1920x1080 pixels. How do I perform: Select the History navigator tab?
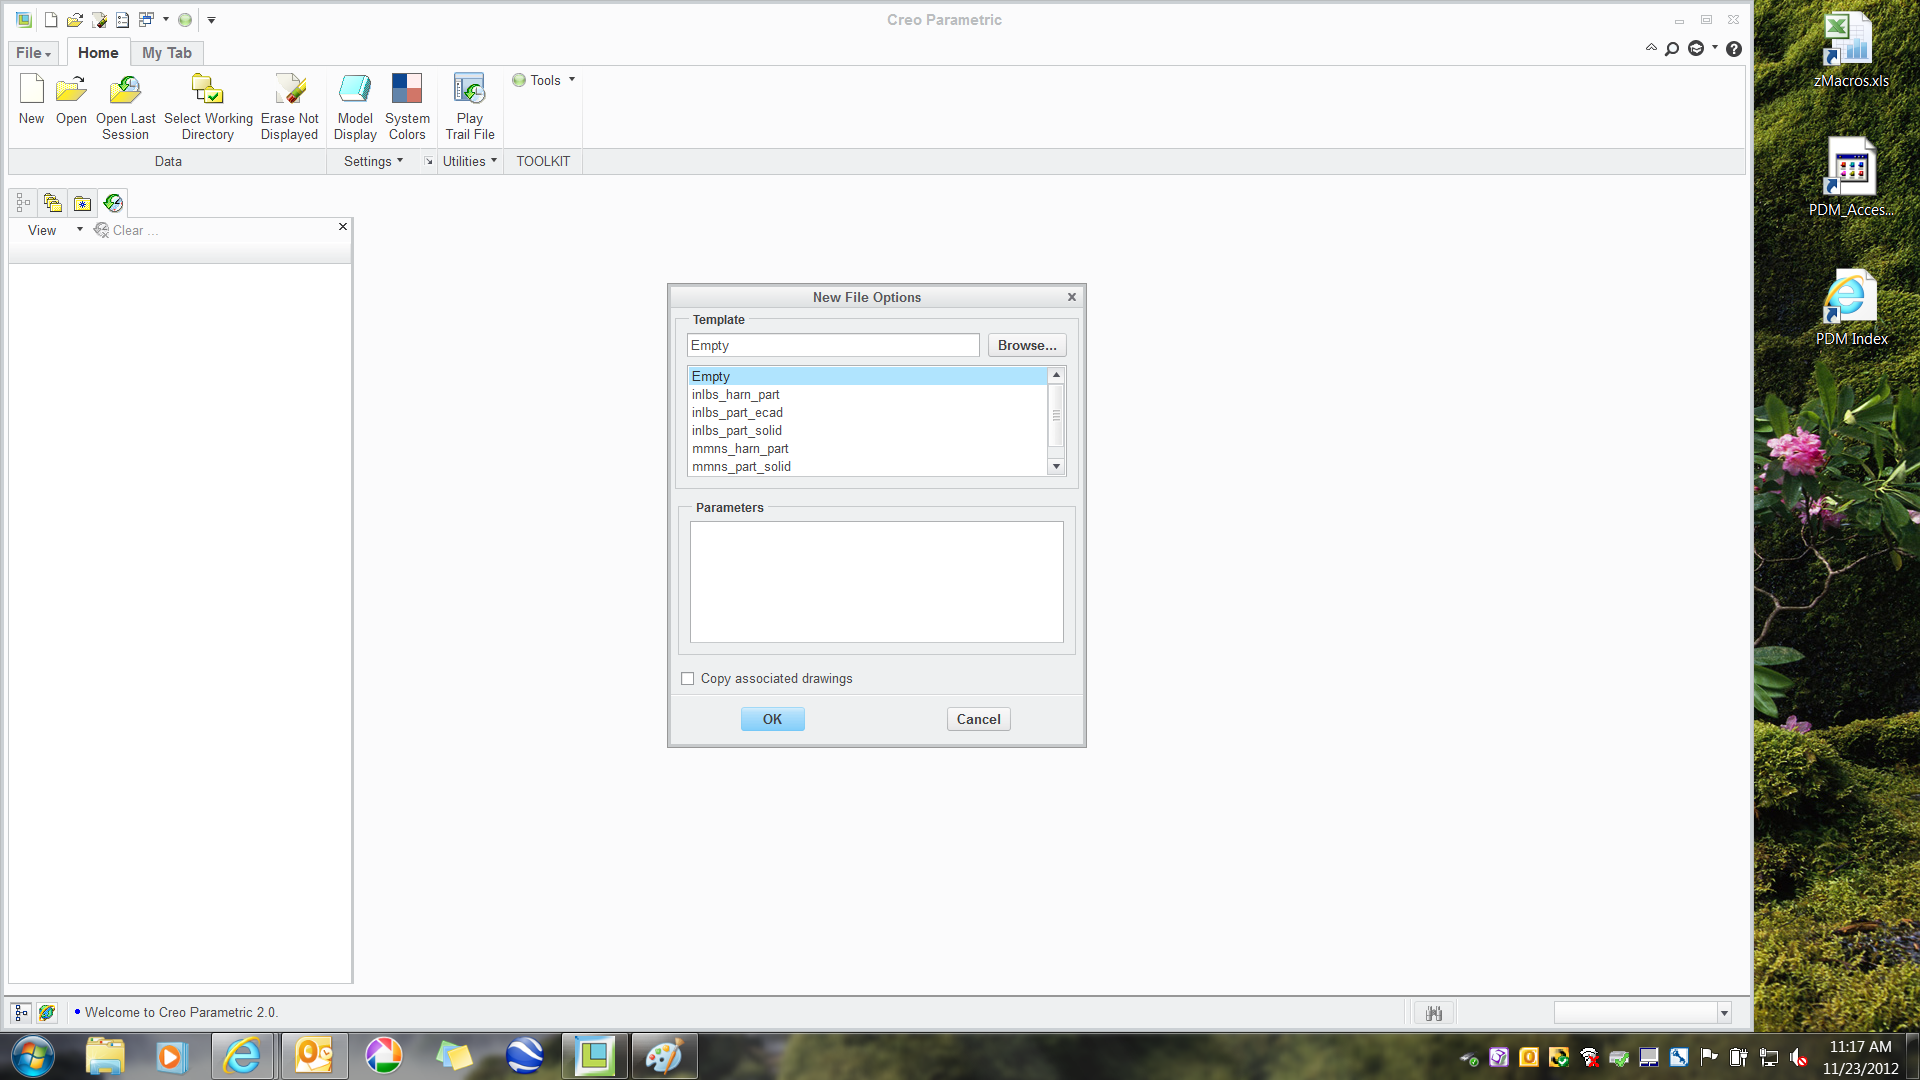(x=113, y=203)
